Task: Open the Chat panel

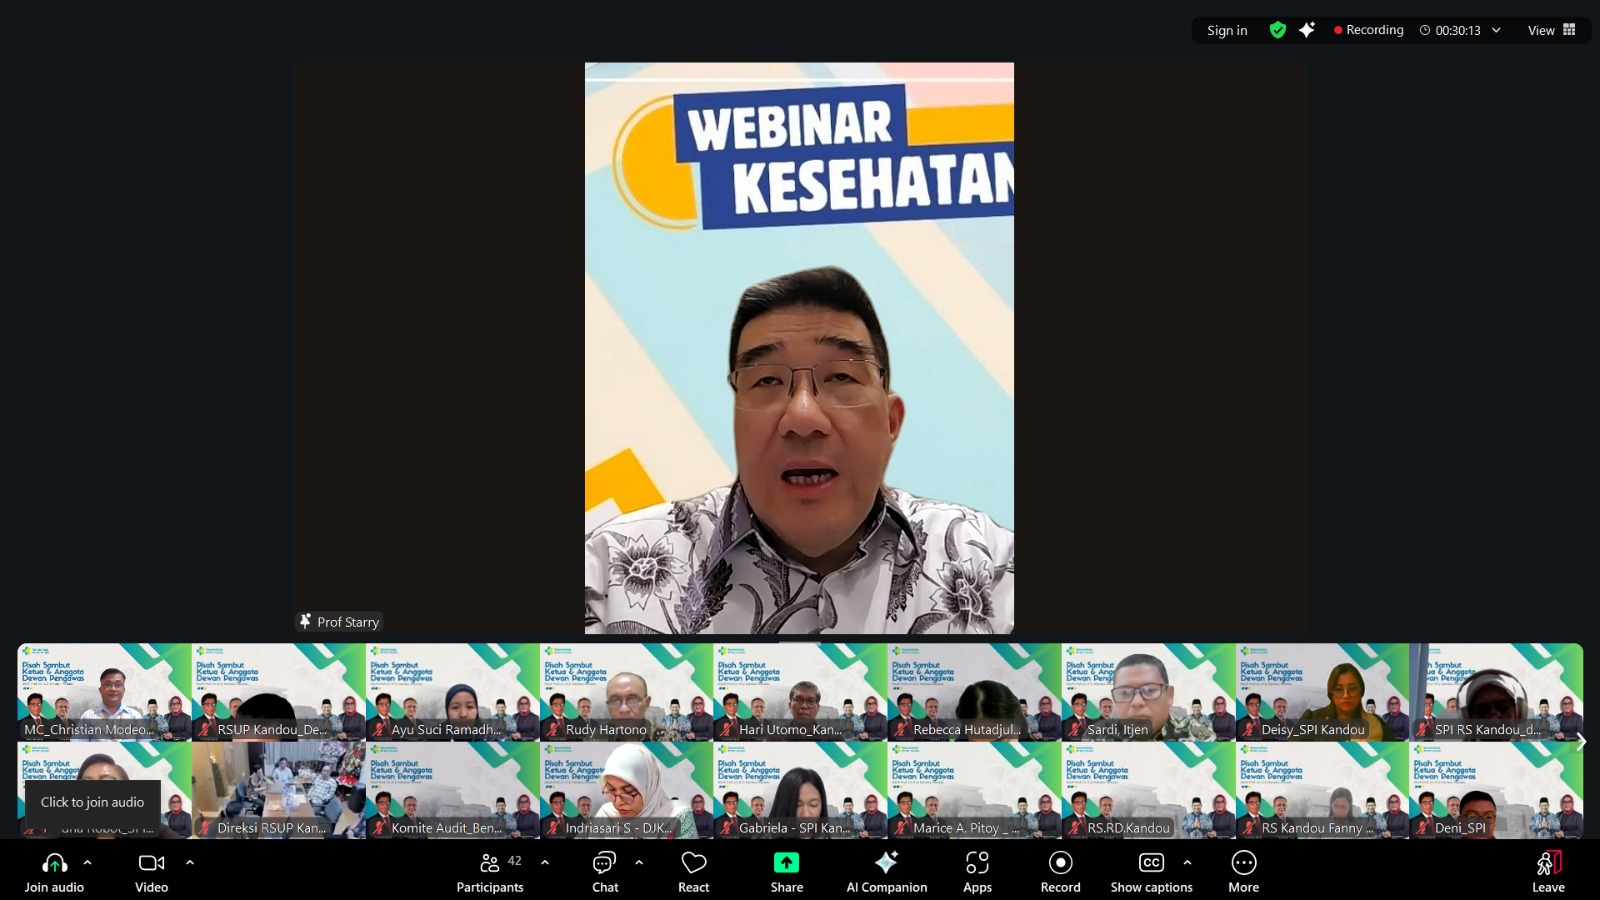Action: tap(605, 871)
